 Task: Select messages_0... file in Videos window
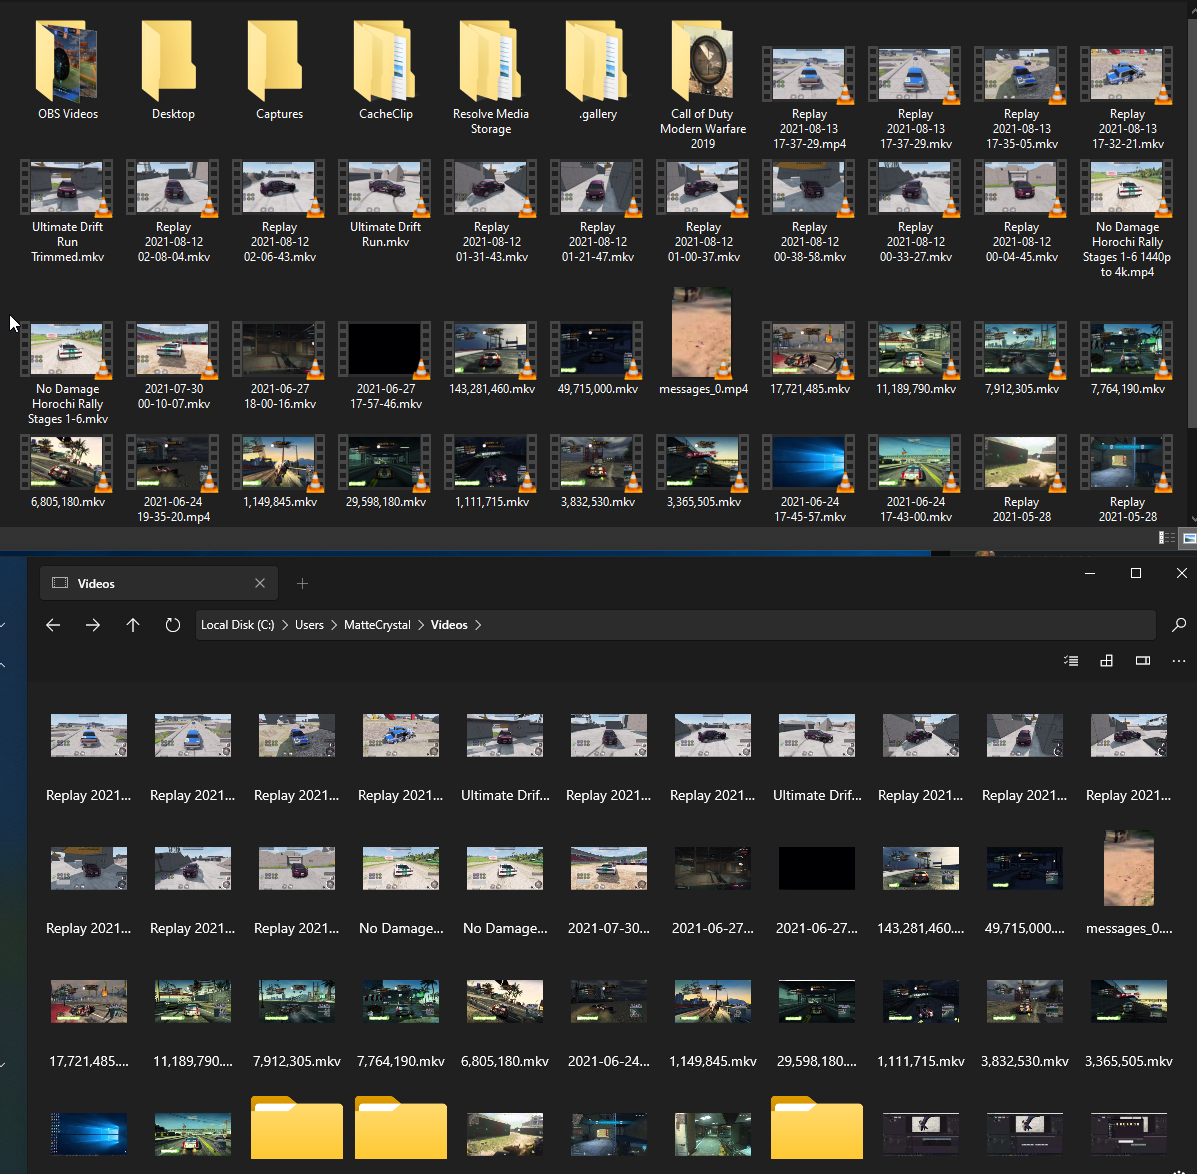pyautogui.click(x=1129, y=882)
